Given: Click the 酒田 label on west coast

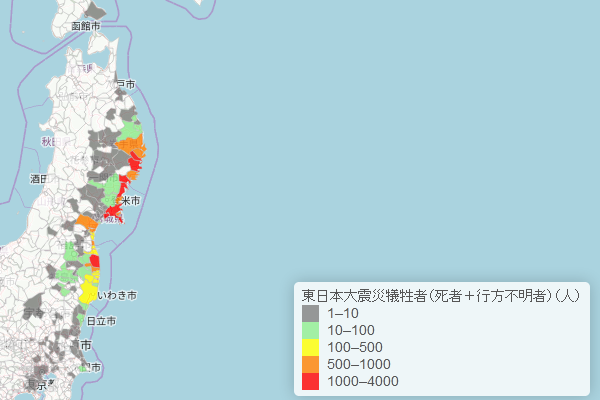Looking at the screenshot, I should pyautogui.click(x=39, y=179).
